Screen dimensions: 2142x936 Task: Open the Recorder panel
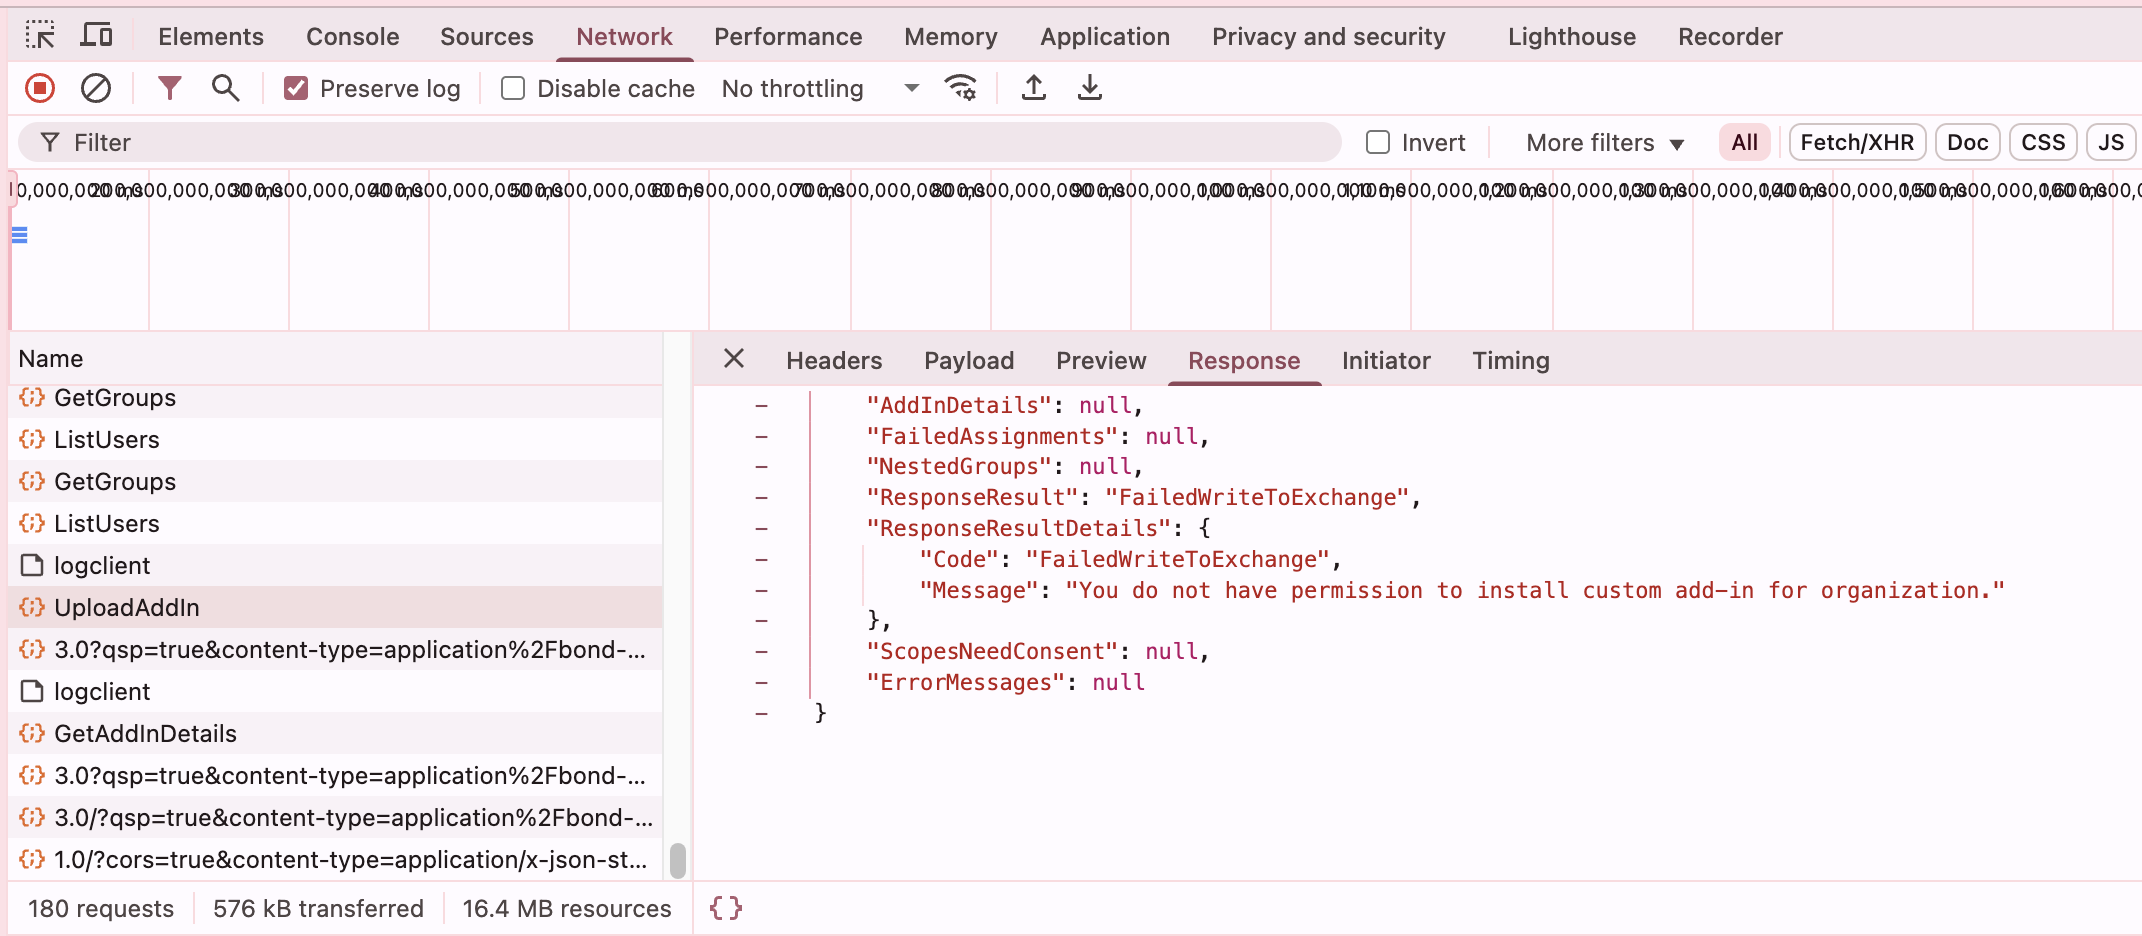1730,36
